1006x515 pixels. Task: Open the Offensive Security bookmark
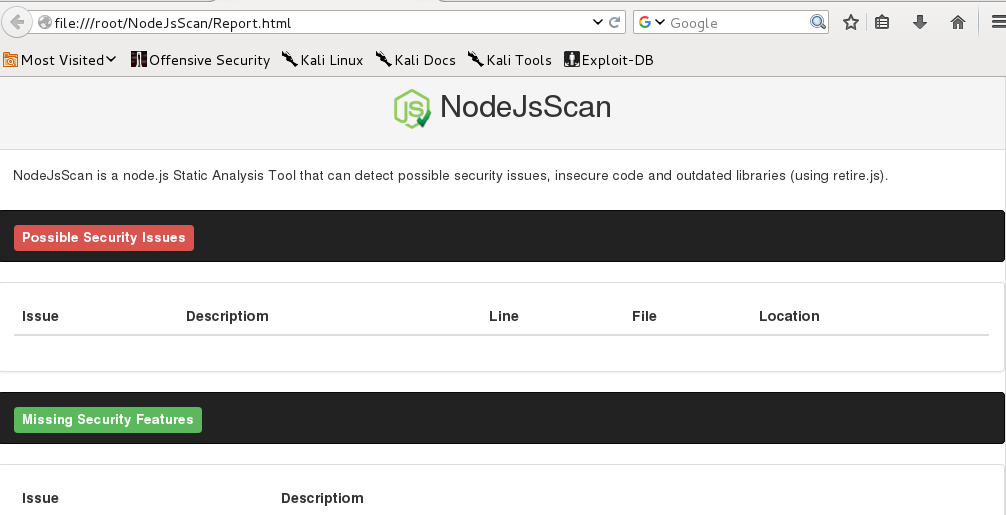pos(200,60)
